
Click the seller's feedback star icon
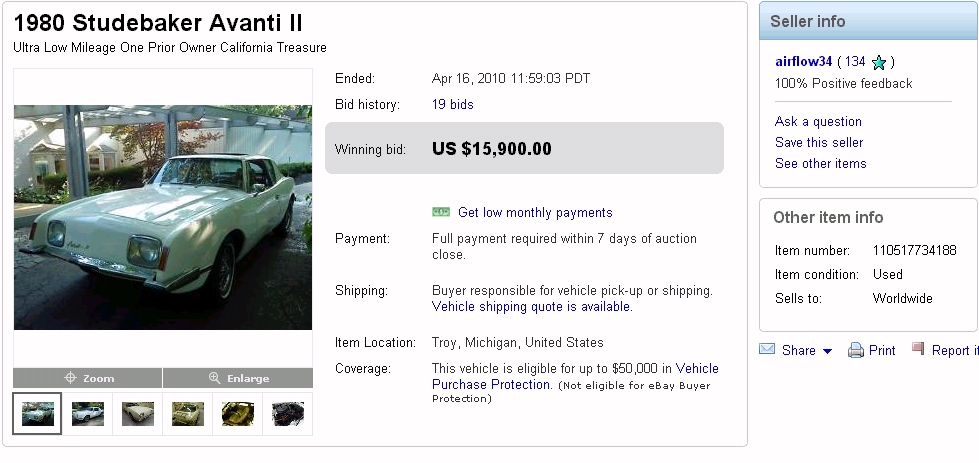[879, 62]
